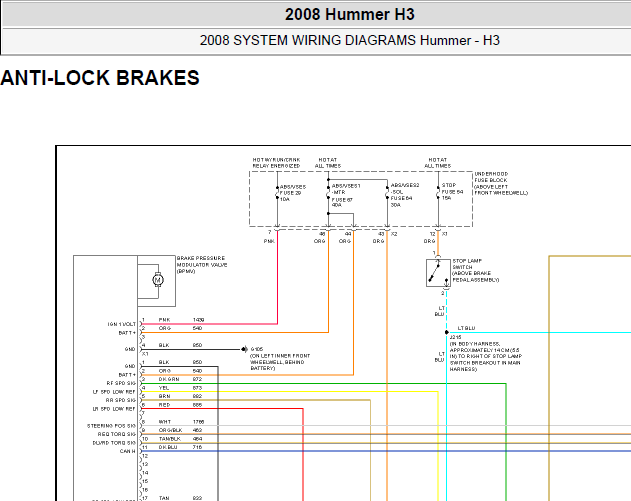Click the J215 splice junction dot

[446, 332]
